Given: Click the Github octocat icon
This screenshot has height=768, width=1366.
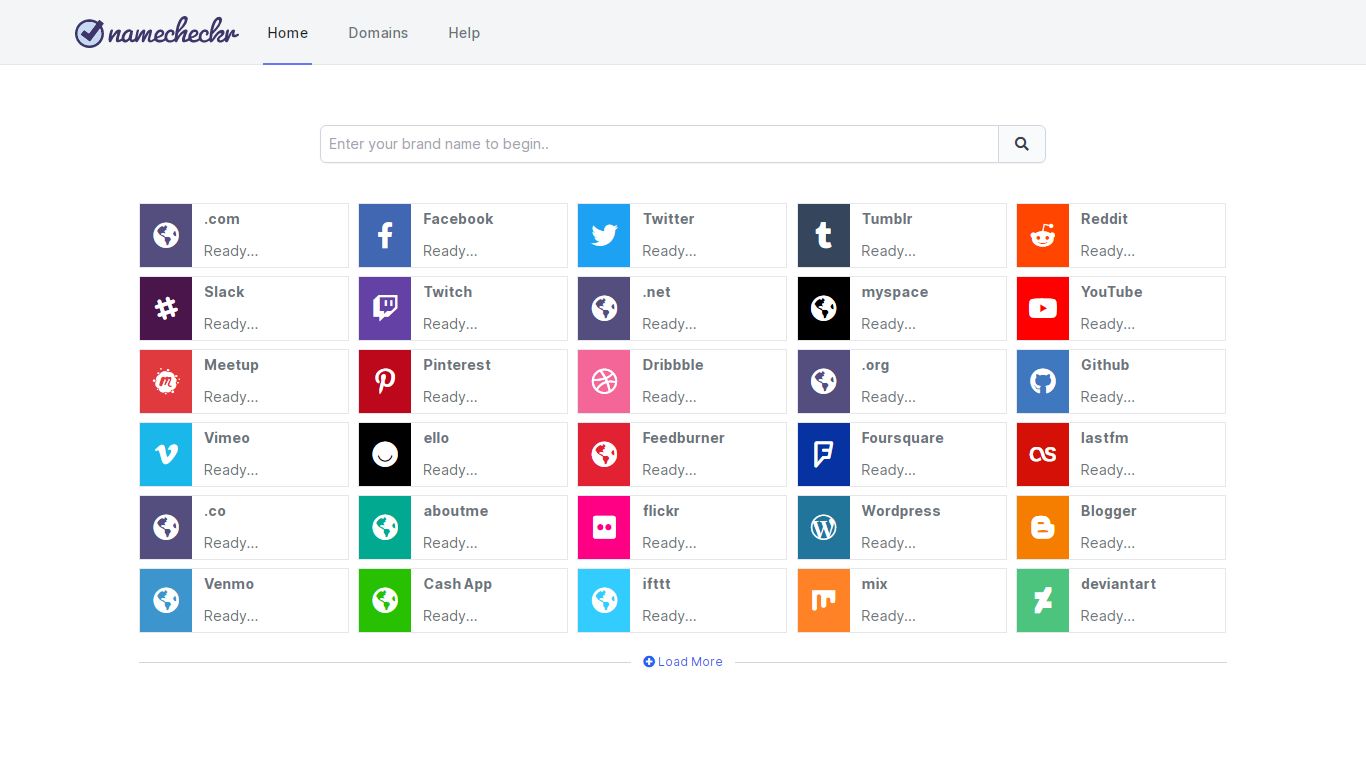Looking at the screenshot, I should coord(1043,382).
